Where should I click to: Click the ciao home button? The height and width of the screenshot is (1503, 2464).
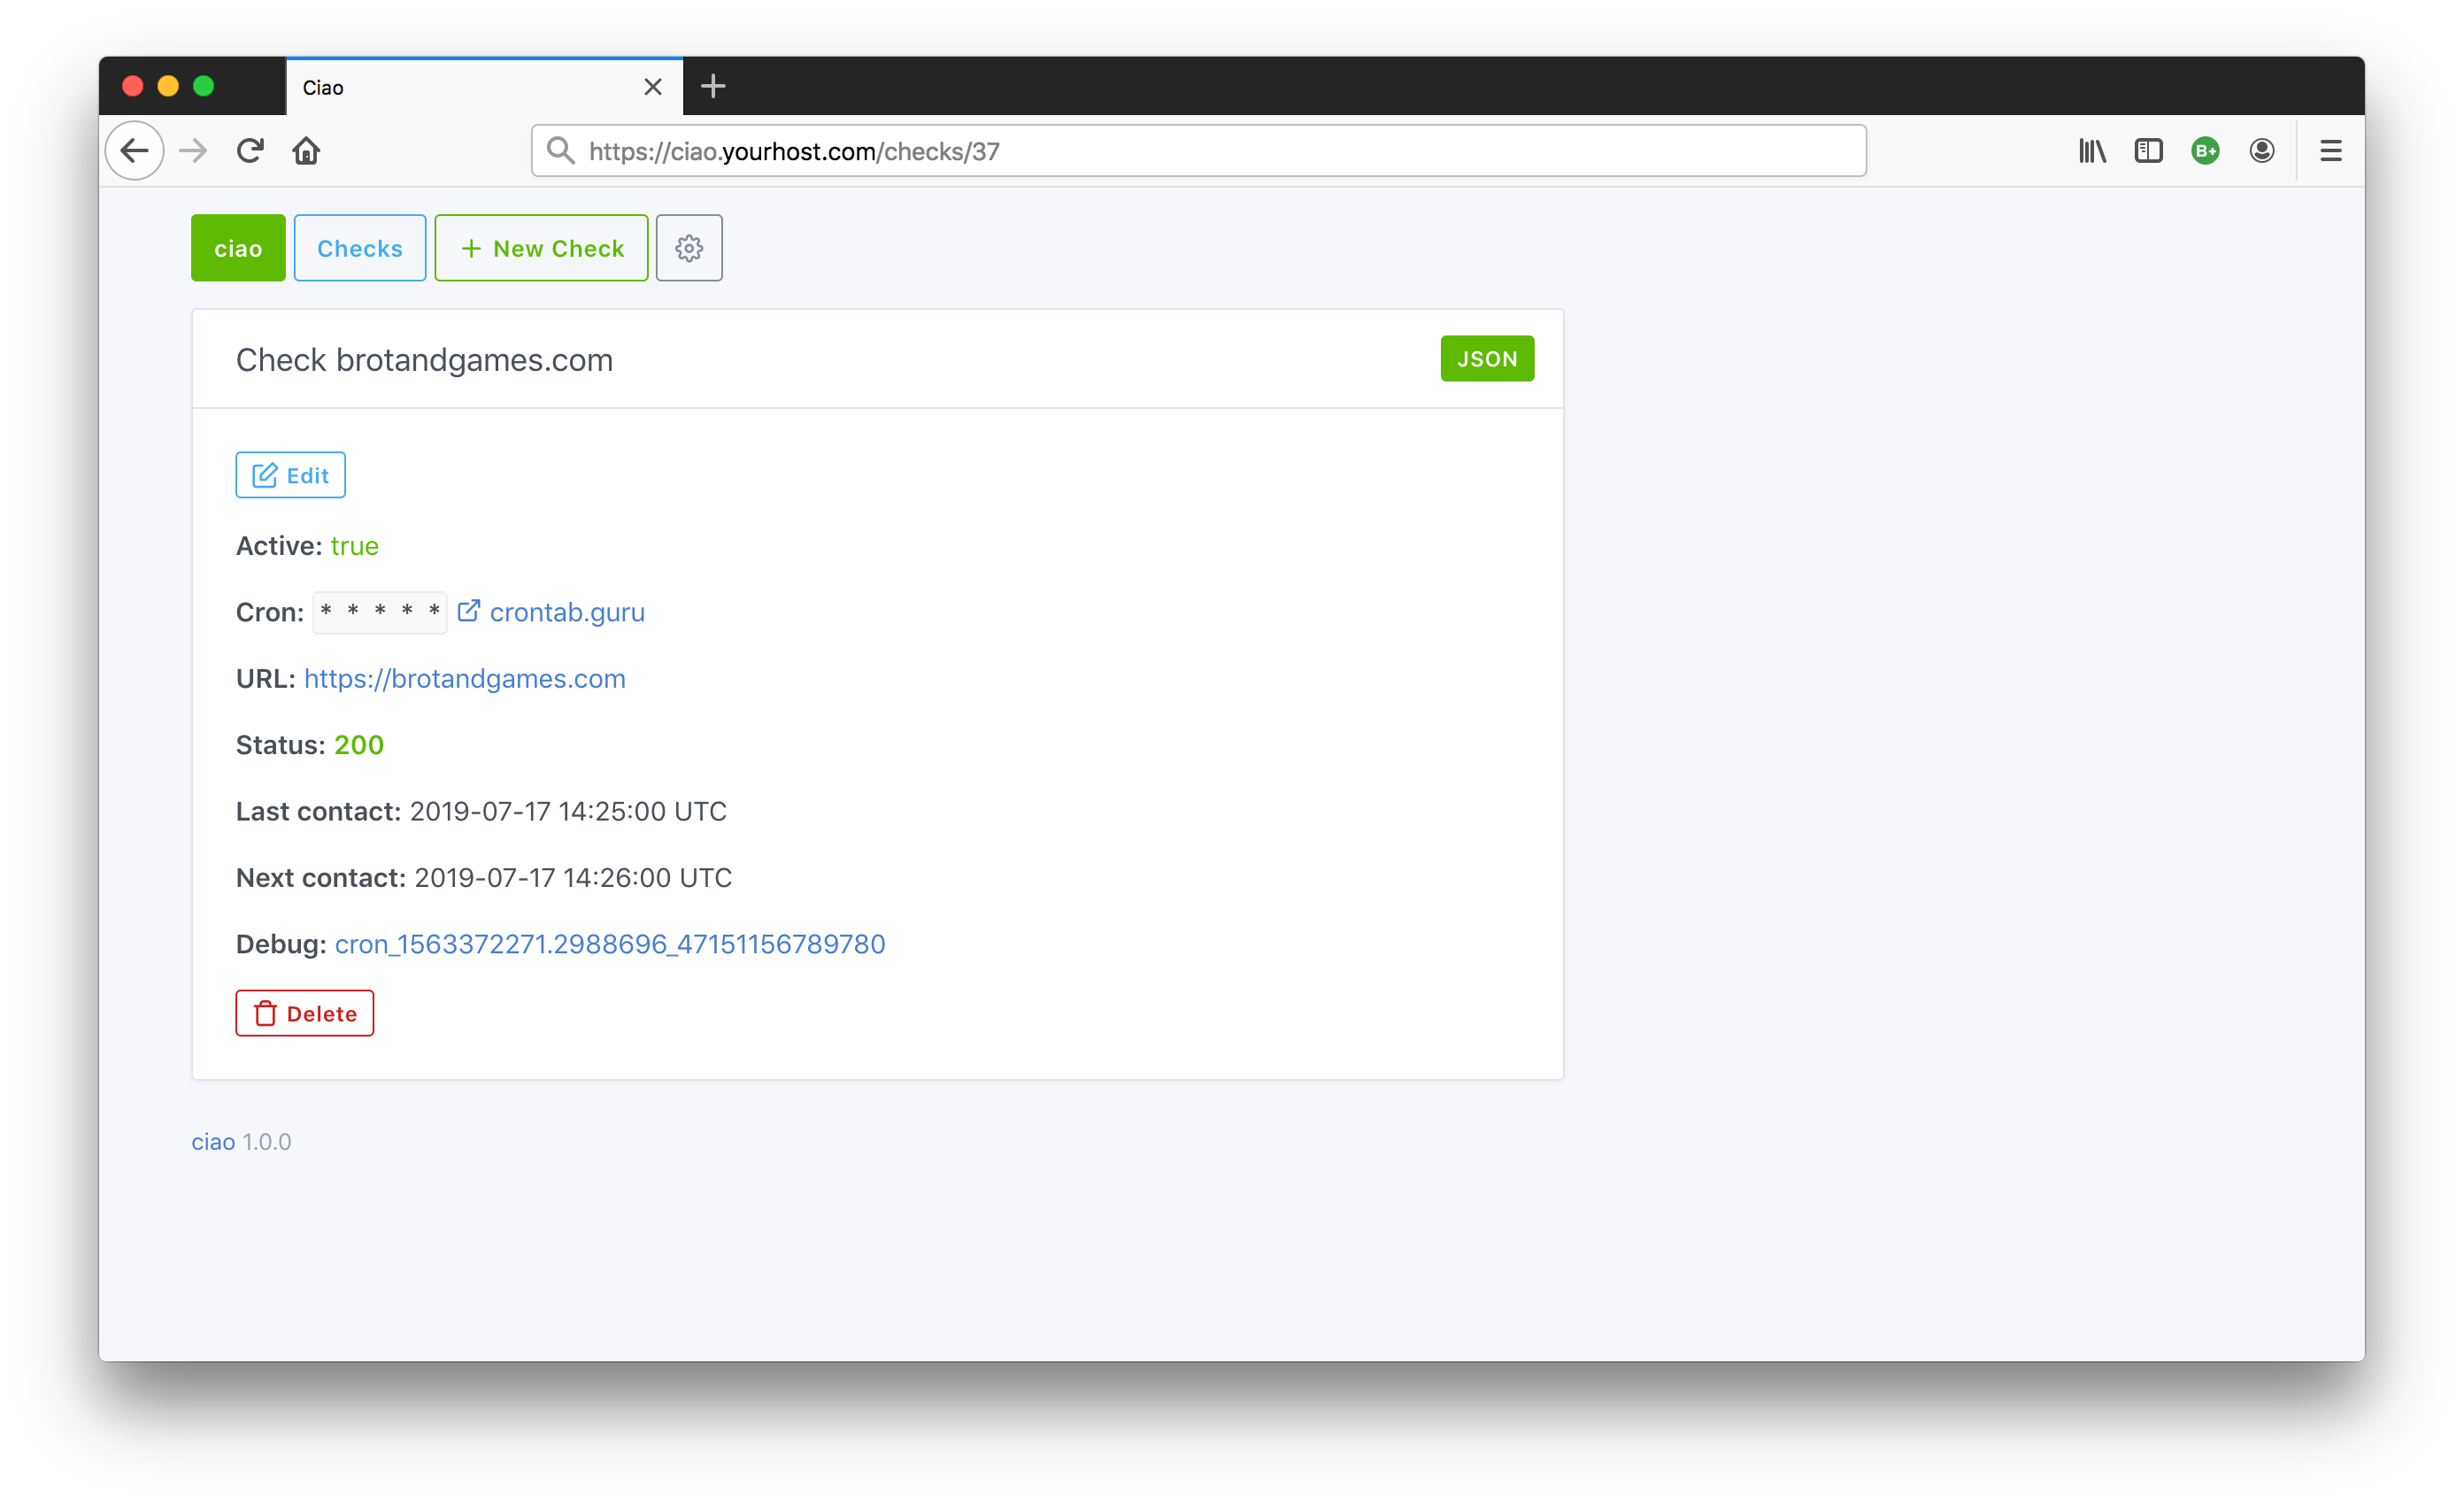[235, 248]
